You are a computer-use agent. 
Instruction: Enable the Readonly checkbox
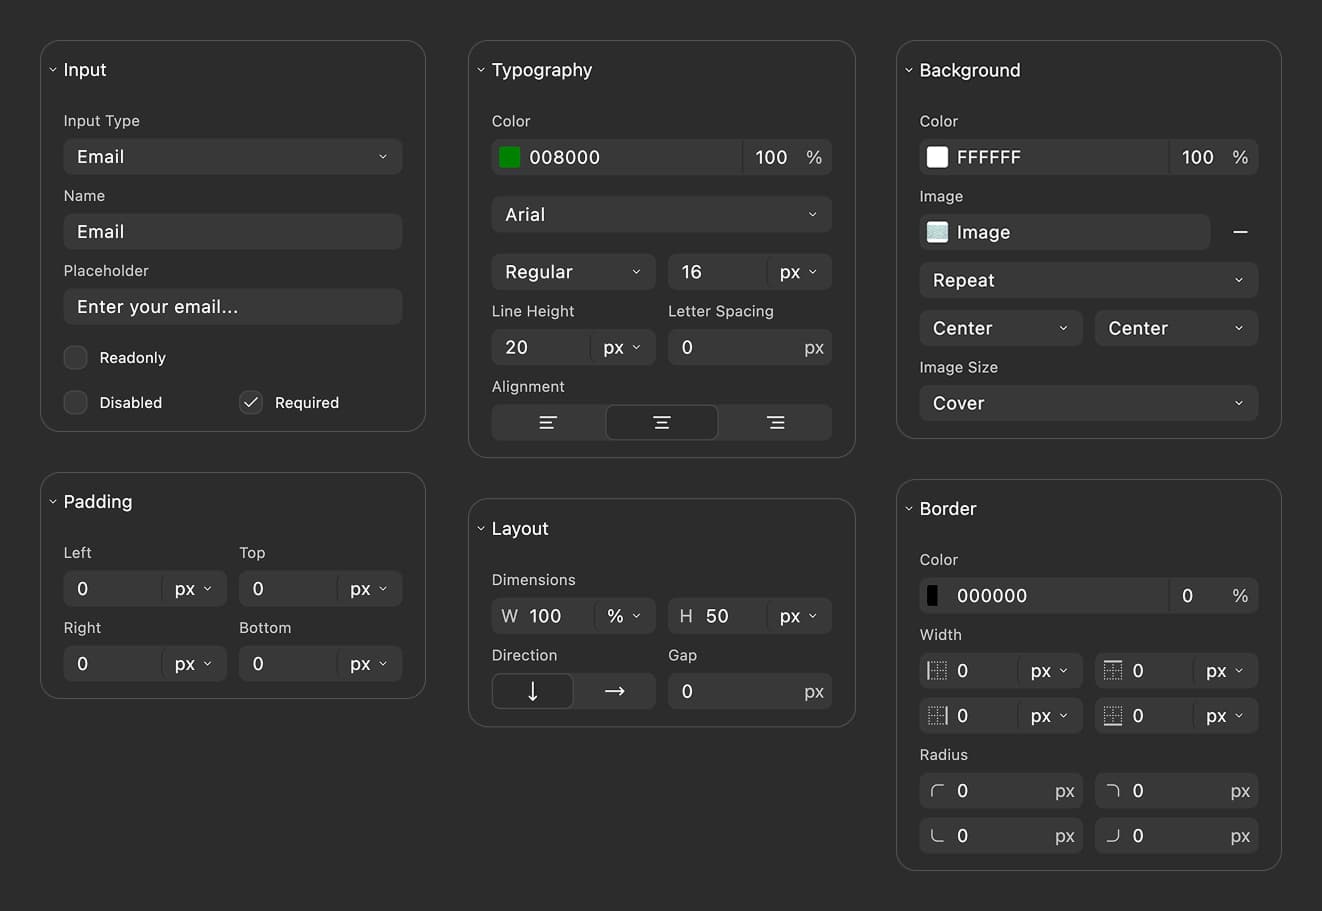(75, 357)
